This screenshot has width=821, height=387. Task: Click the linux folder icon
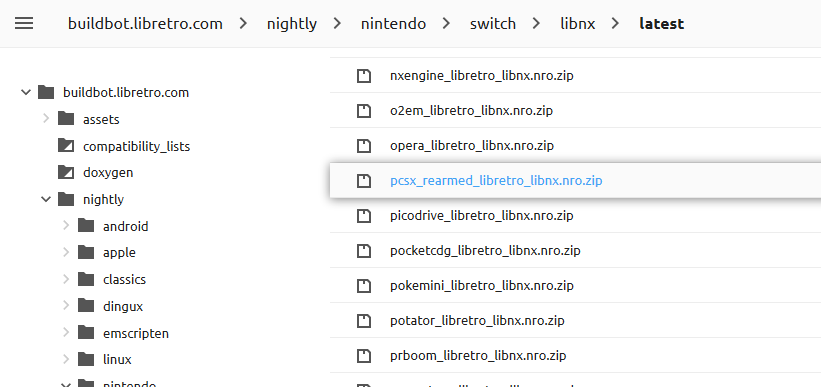point(86,359)
